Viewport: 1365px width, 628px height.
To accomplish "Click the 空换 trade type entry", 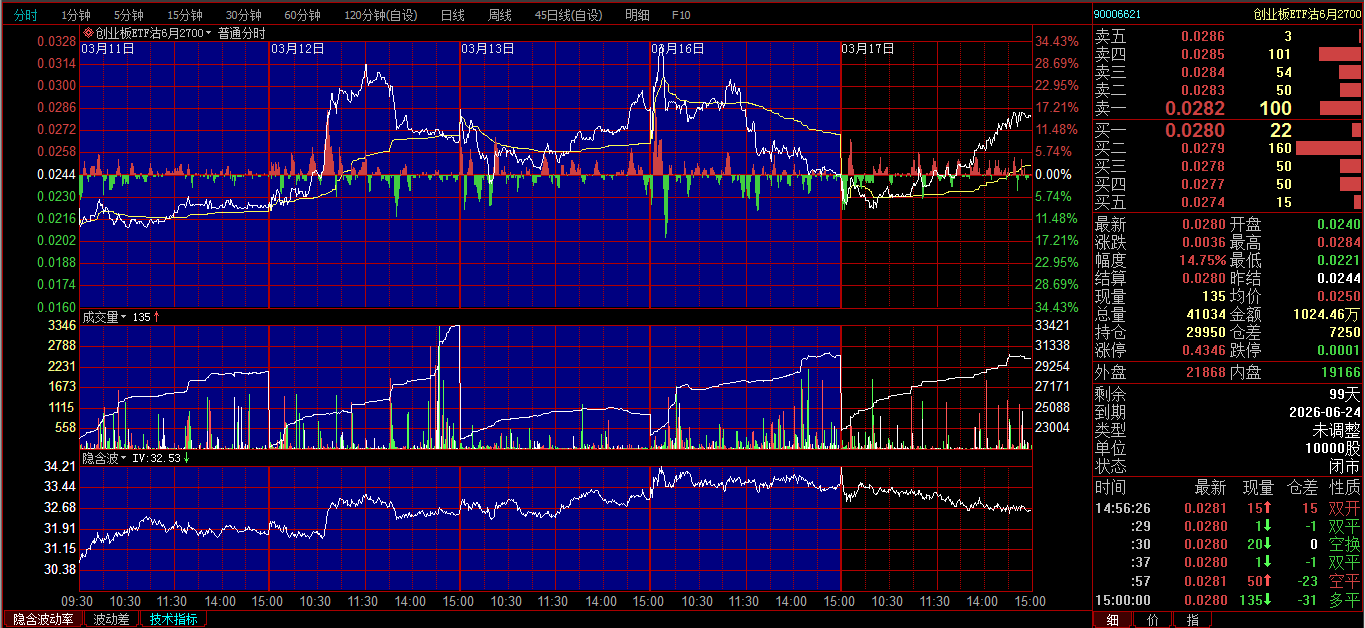I will point(1344,544).
